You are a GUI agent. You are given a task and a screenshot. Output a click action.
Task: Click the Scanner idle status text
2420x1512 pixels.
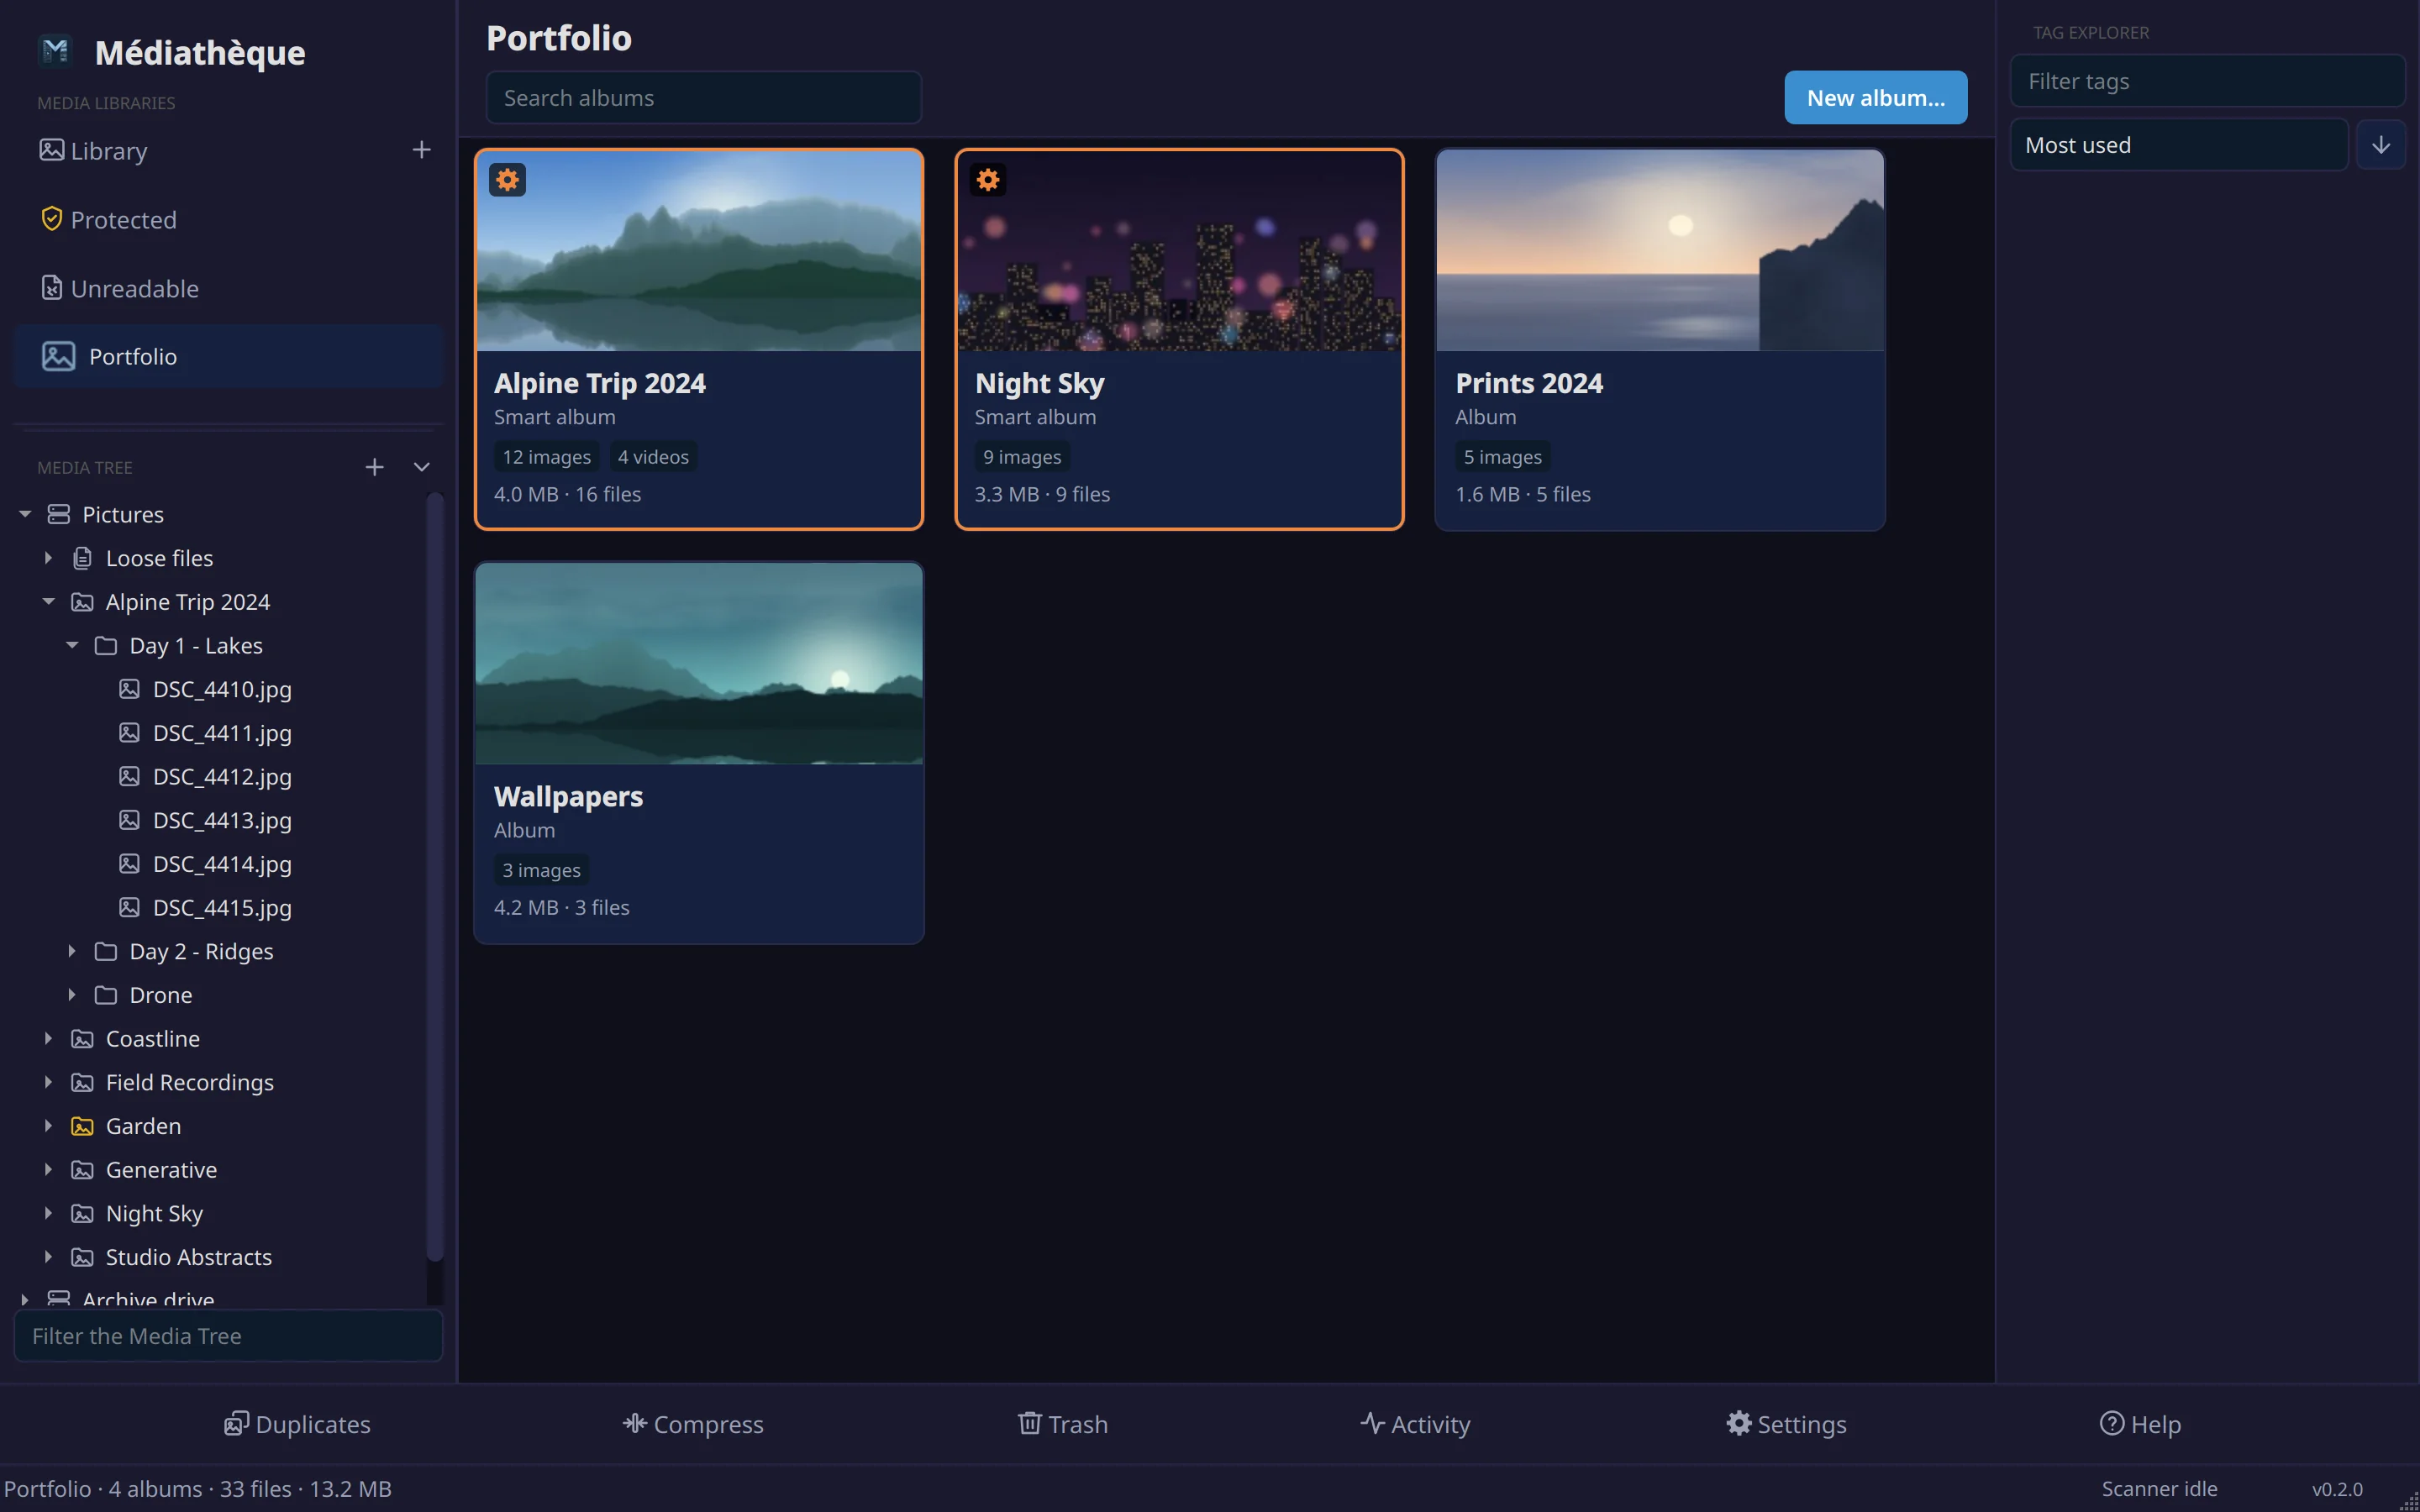point(2159,1488)
